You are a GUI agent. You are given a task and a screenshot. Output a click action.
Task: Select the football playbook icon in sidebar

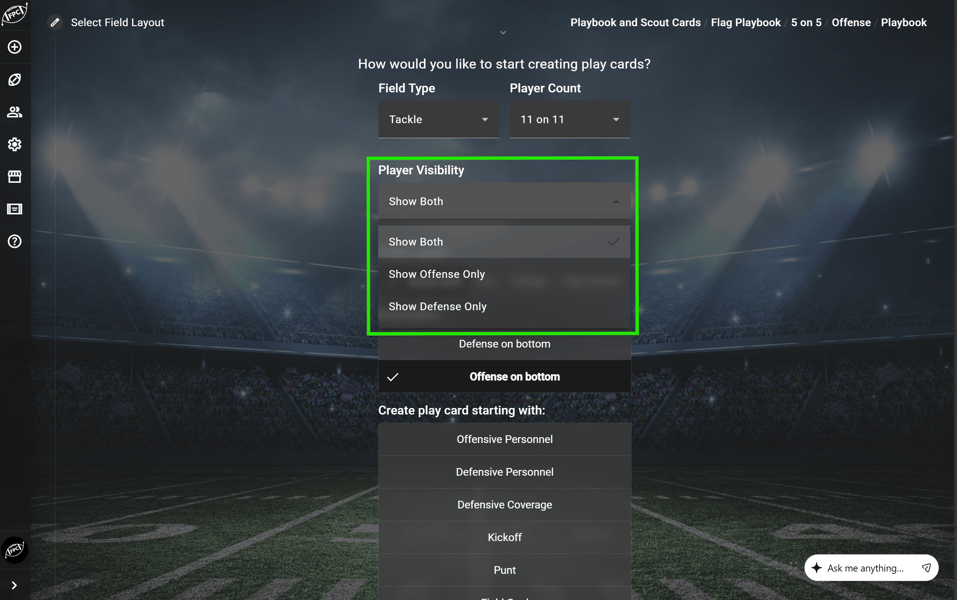pyautogui.click(x=14, y=79)
